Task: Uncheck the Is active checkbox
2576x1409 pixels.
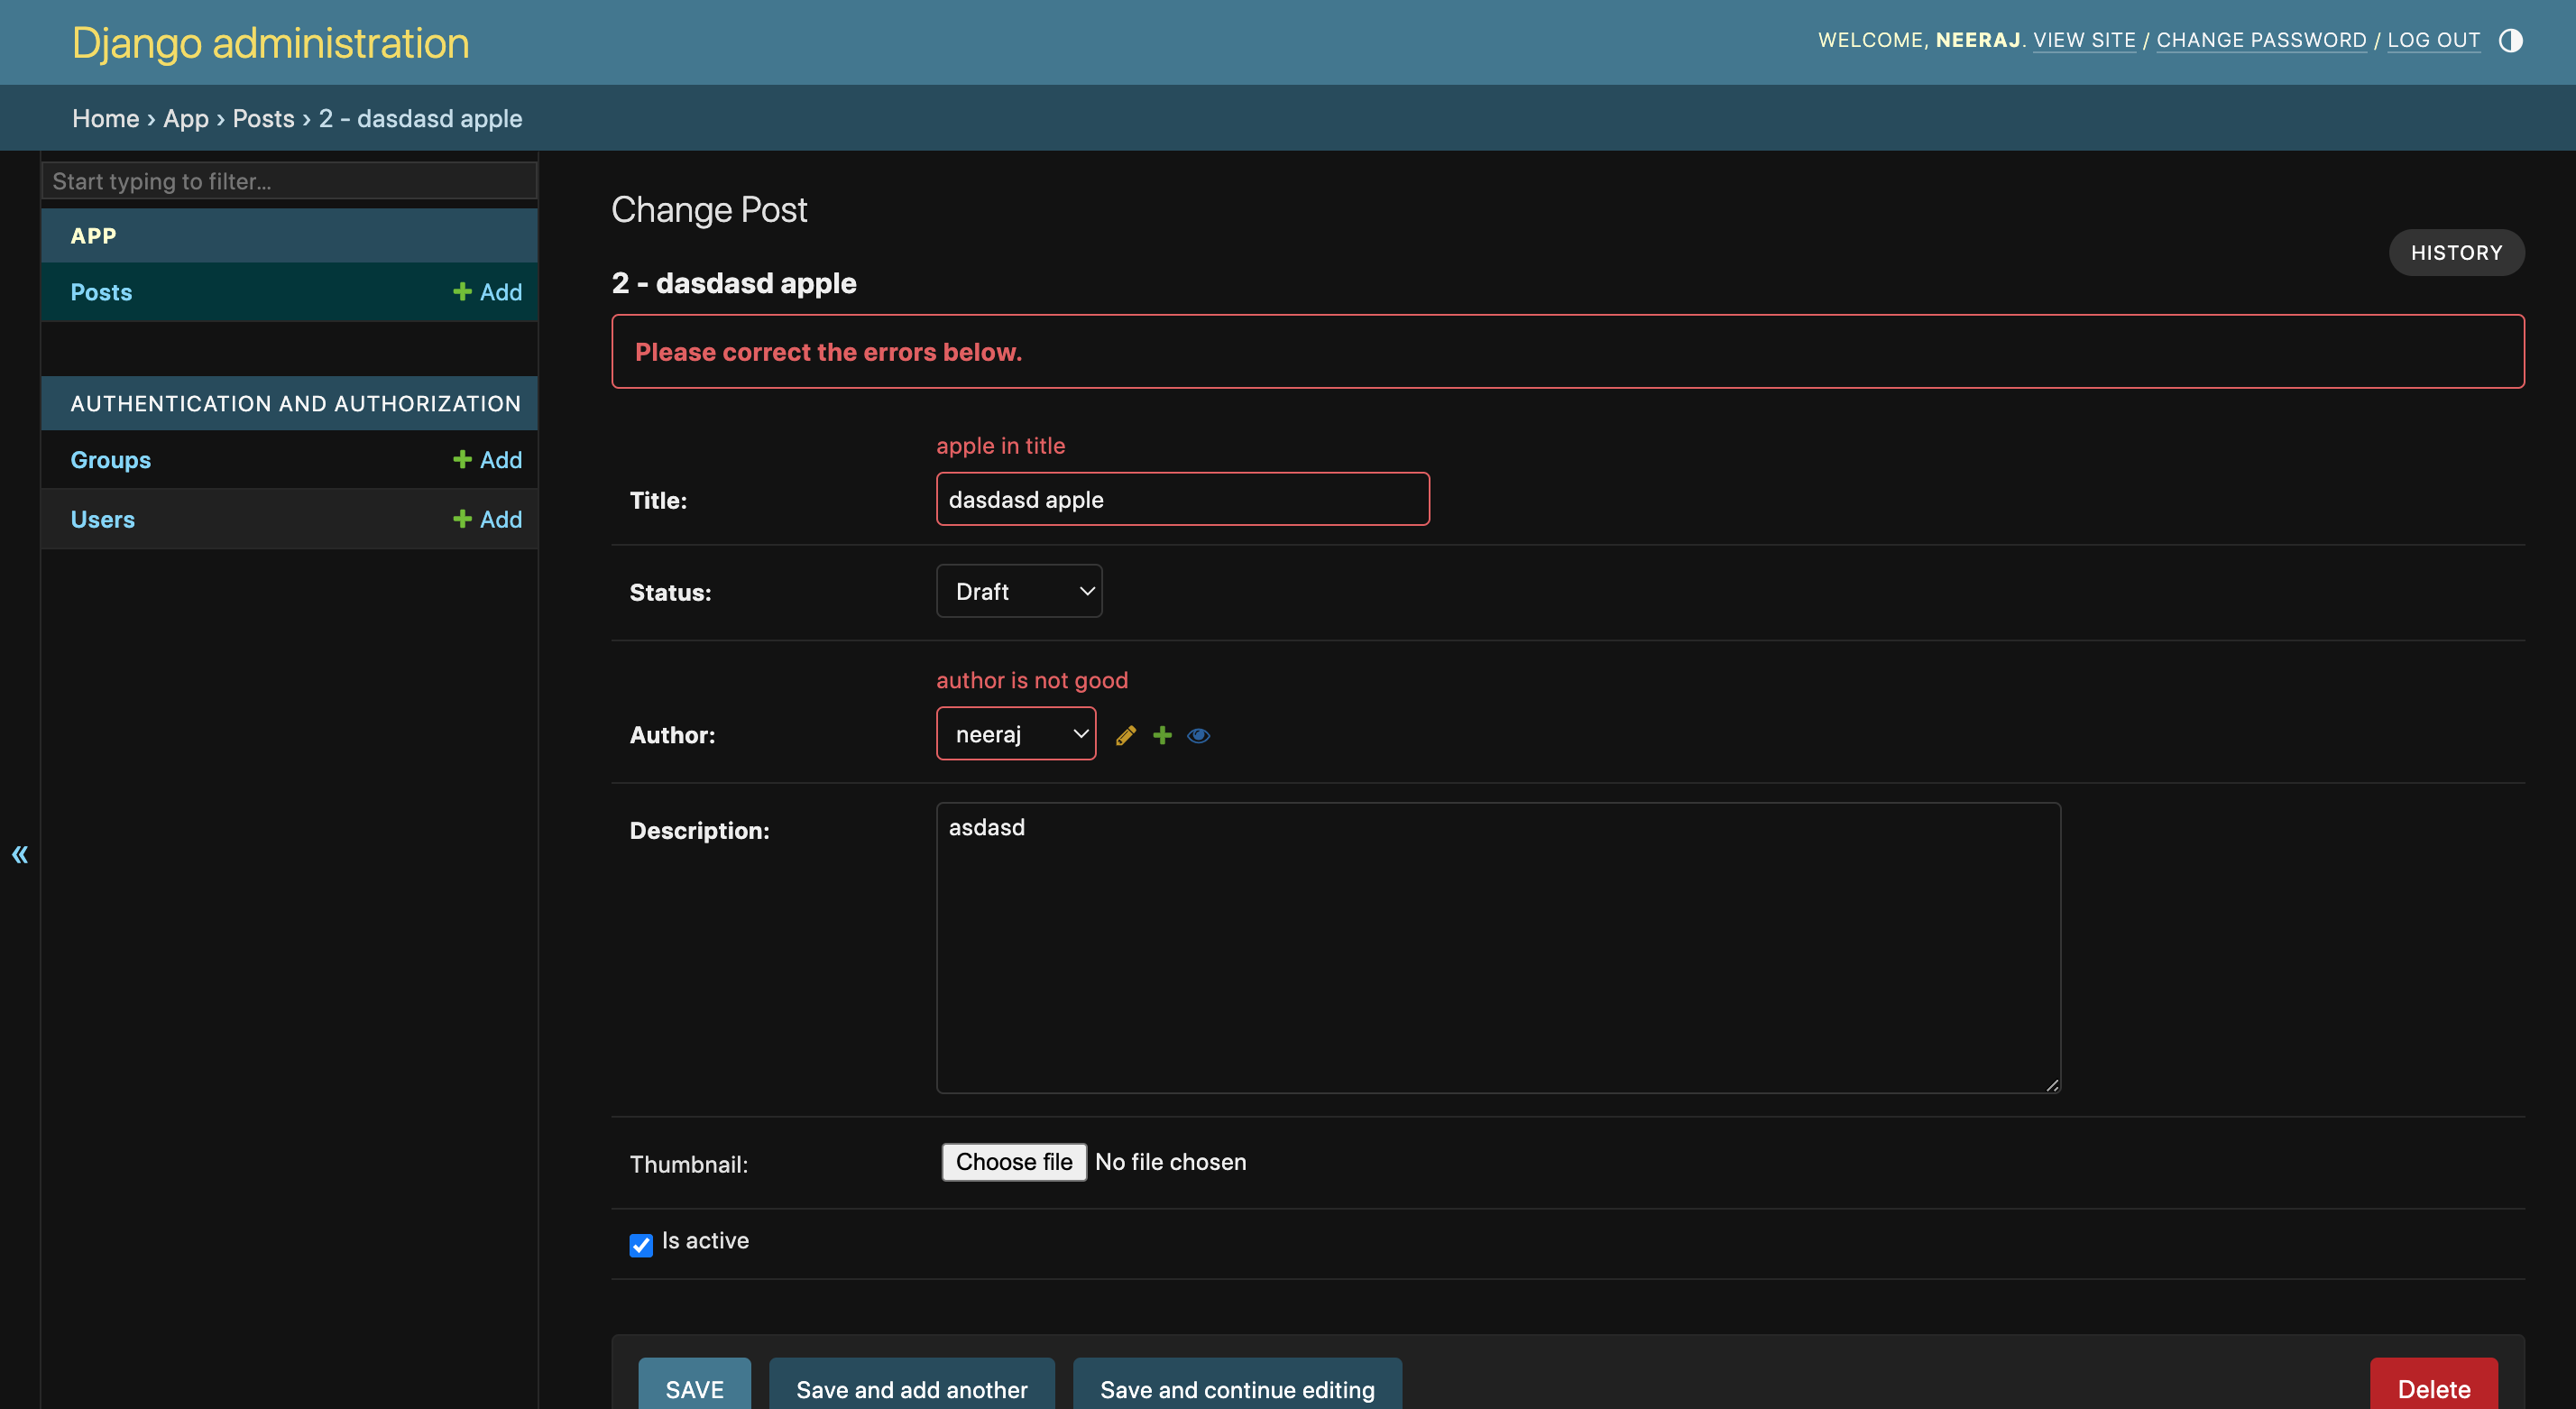Action: (x=641, y=1244)
